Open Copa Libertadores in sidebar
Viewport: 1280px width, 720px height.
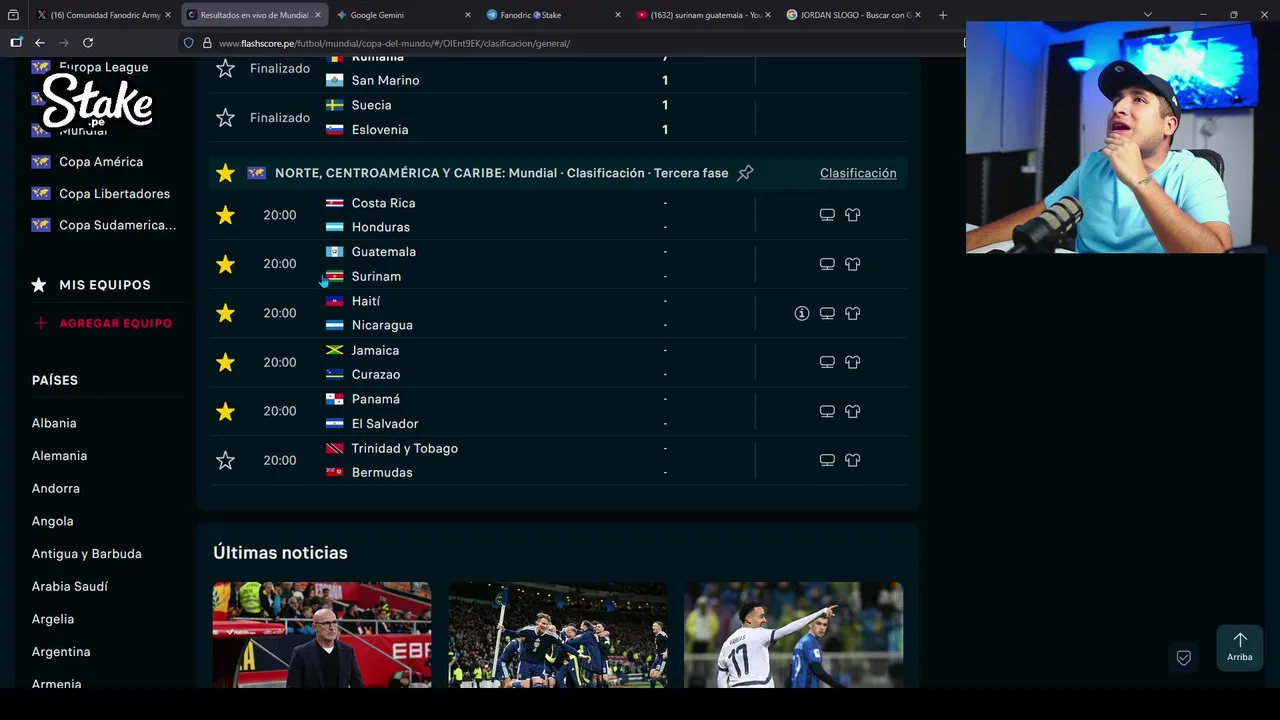click(x=114, y=194)
